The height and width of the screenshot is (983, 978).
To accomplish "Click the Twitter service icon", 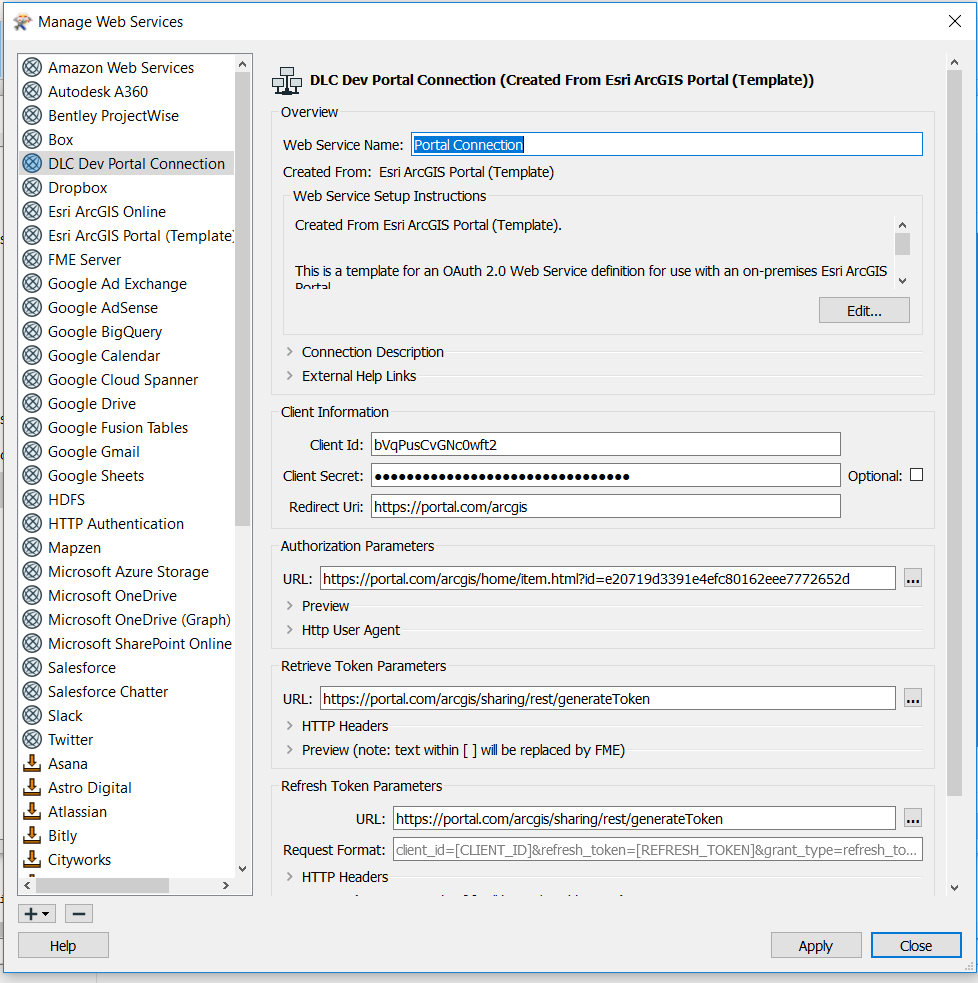I will [x=32, y=739].
